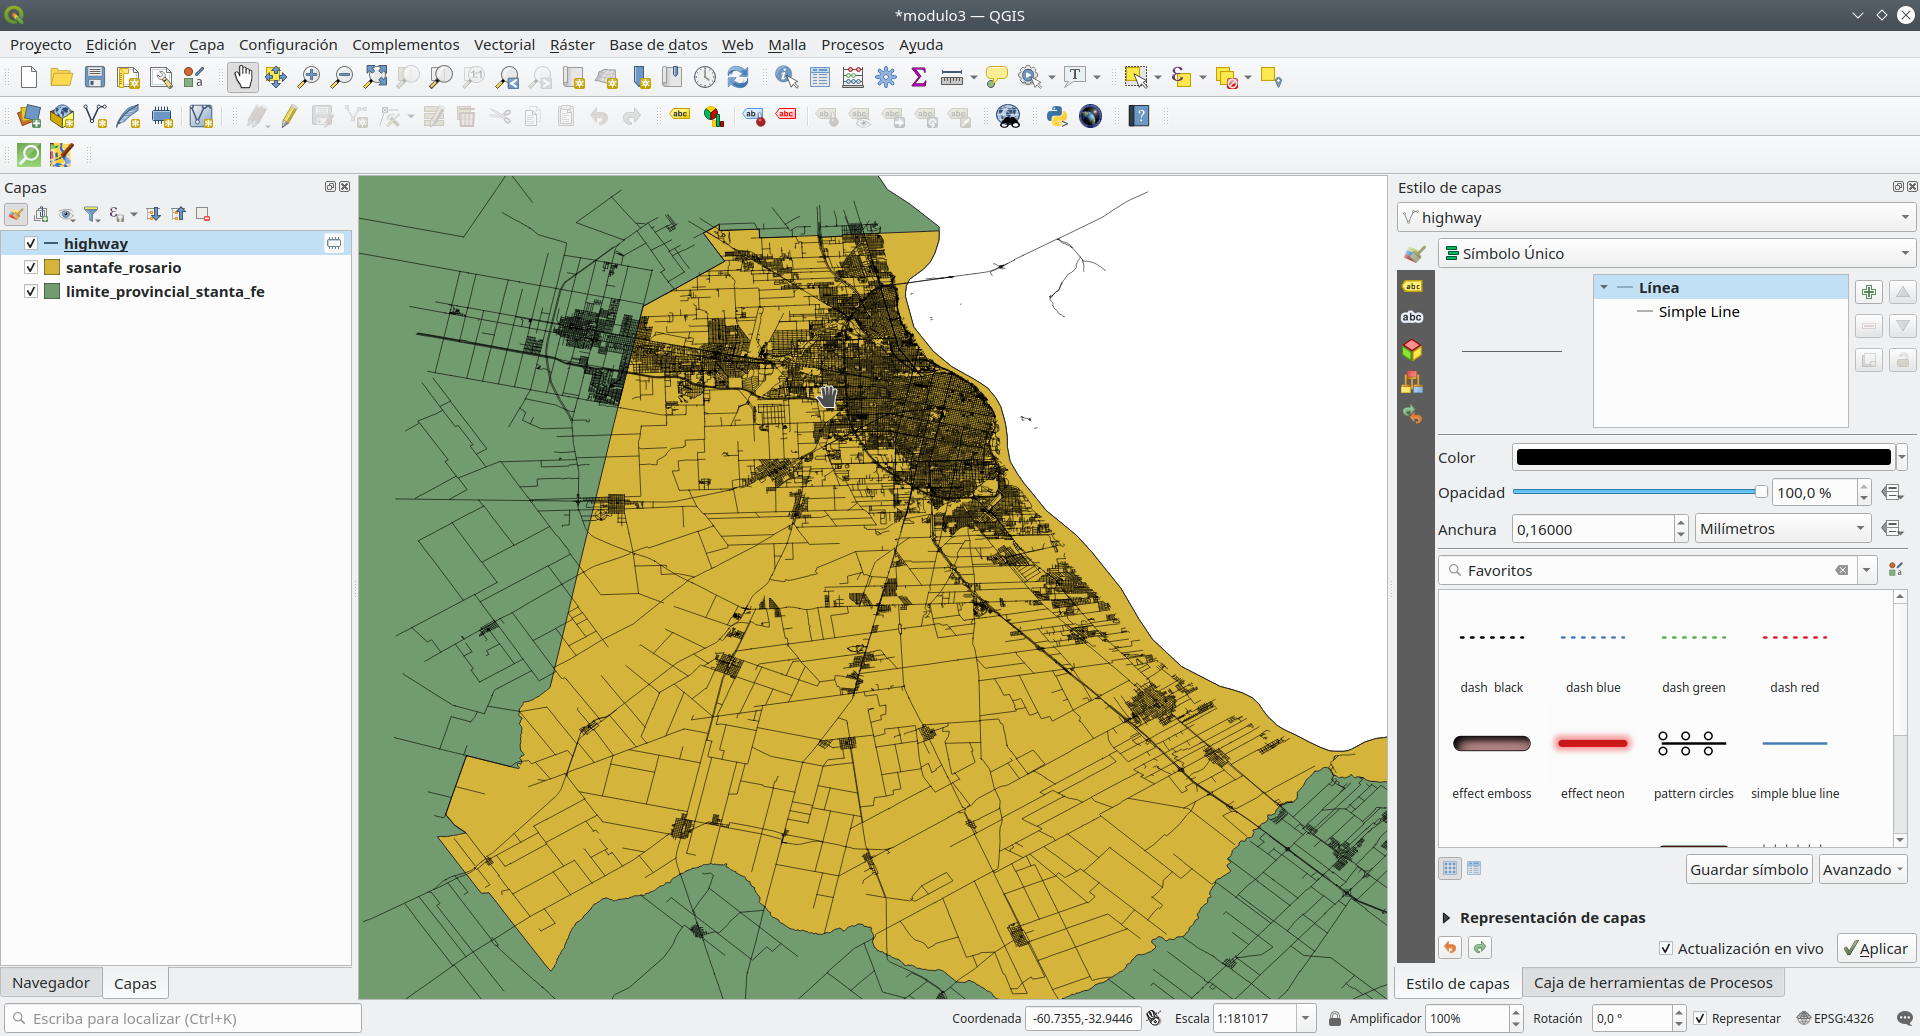Click filter legend funnel icon in Capas
This screenshot has height=1036, width=1920.
click(92, 214)
